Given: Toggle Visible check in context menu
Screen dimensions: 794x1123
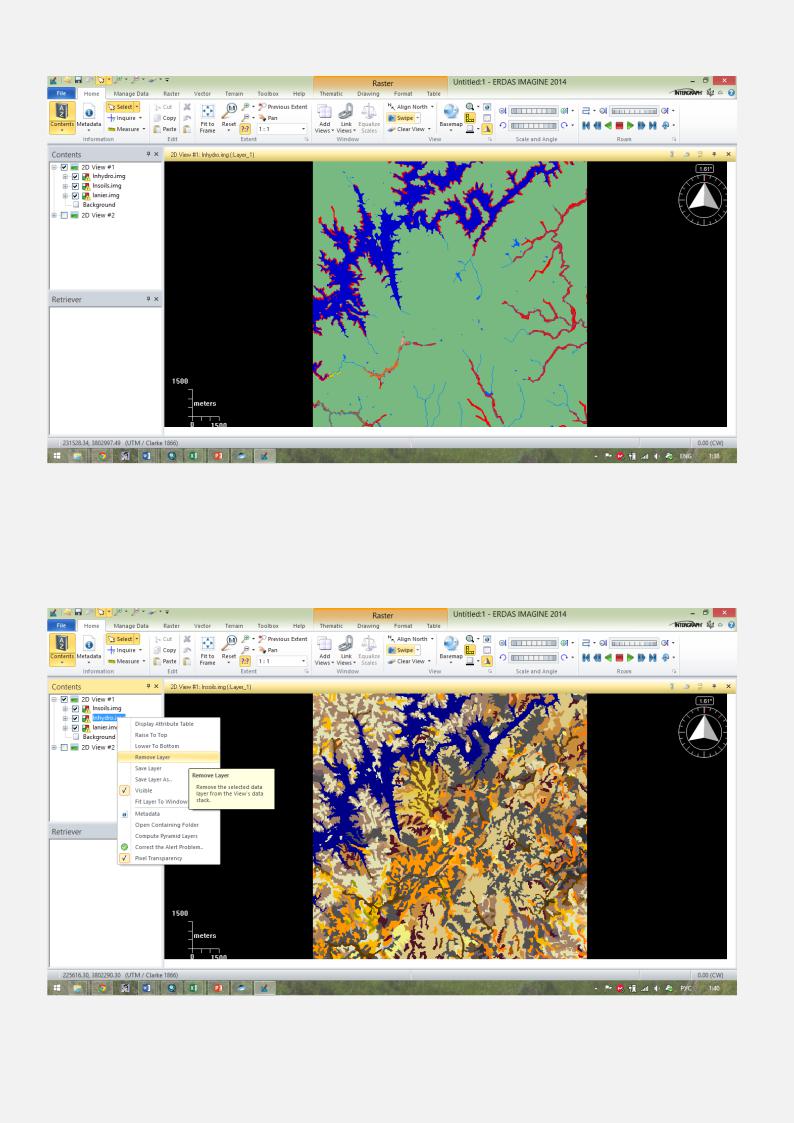Looking at the screenshot, I should (x=125, y=791).
